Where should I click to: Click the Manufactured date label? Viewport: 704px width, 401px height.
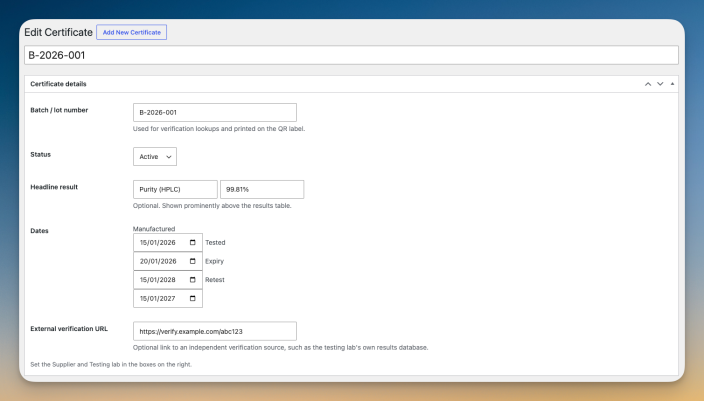[154, 229]
